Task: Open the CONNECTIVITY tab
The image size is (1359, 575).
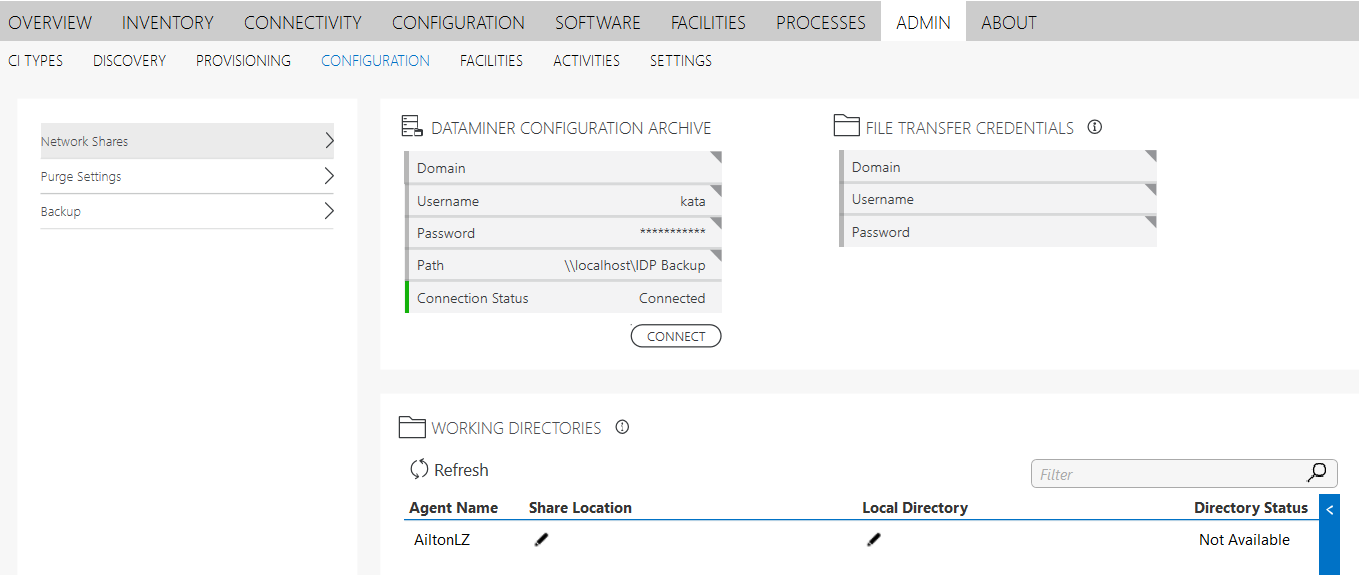Action: pyautogui.click(x=303, y=22)
